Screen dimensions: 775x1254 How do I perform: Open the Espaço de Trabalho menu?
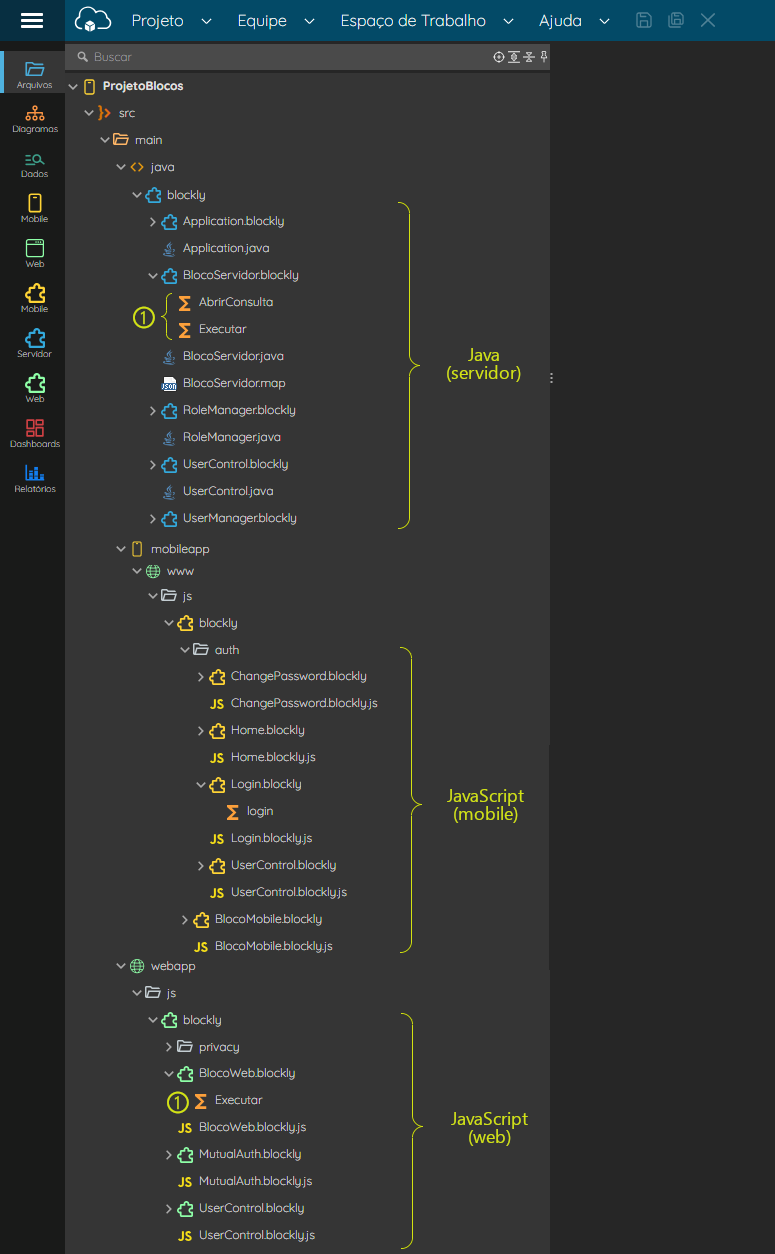427,20
